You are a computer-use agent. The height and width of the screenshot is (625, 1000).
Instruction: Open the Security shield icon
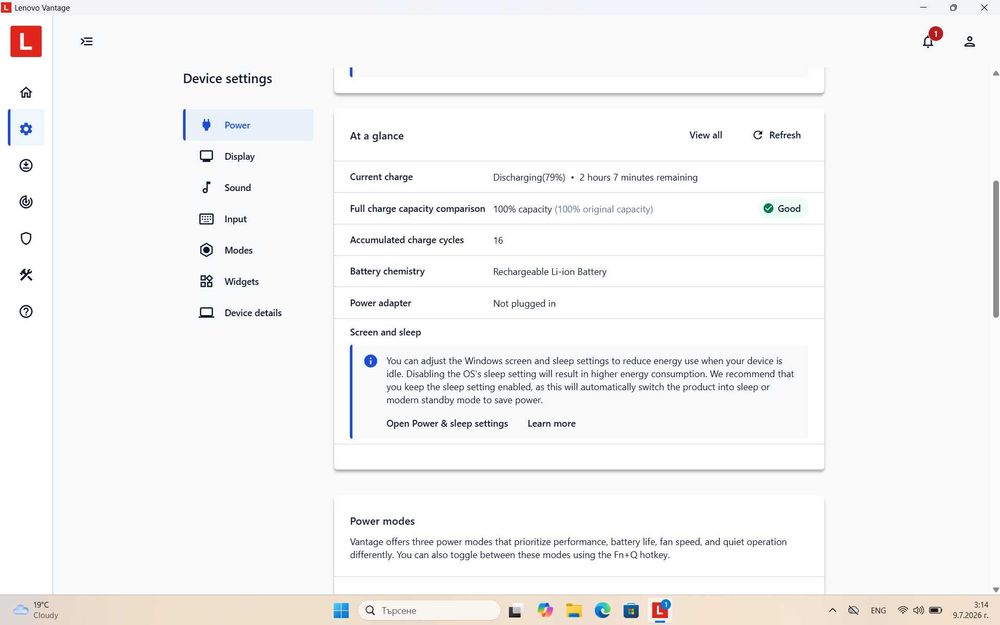pos(26,239)
